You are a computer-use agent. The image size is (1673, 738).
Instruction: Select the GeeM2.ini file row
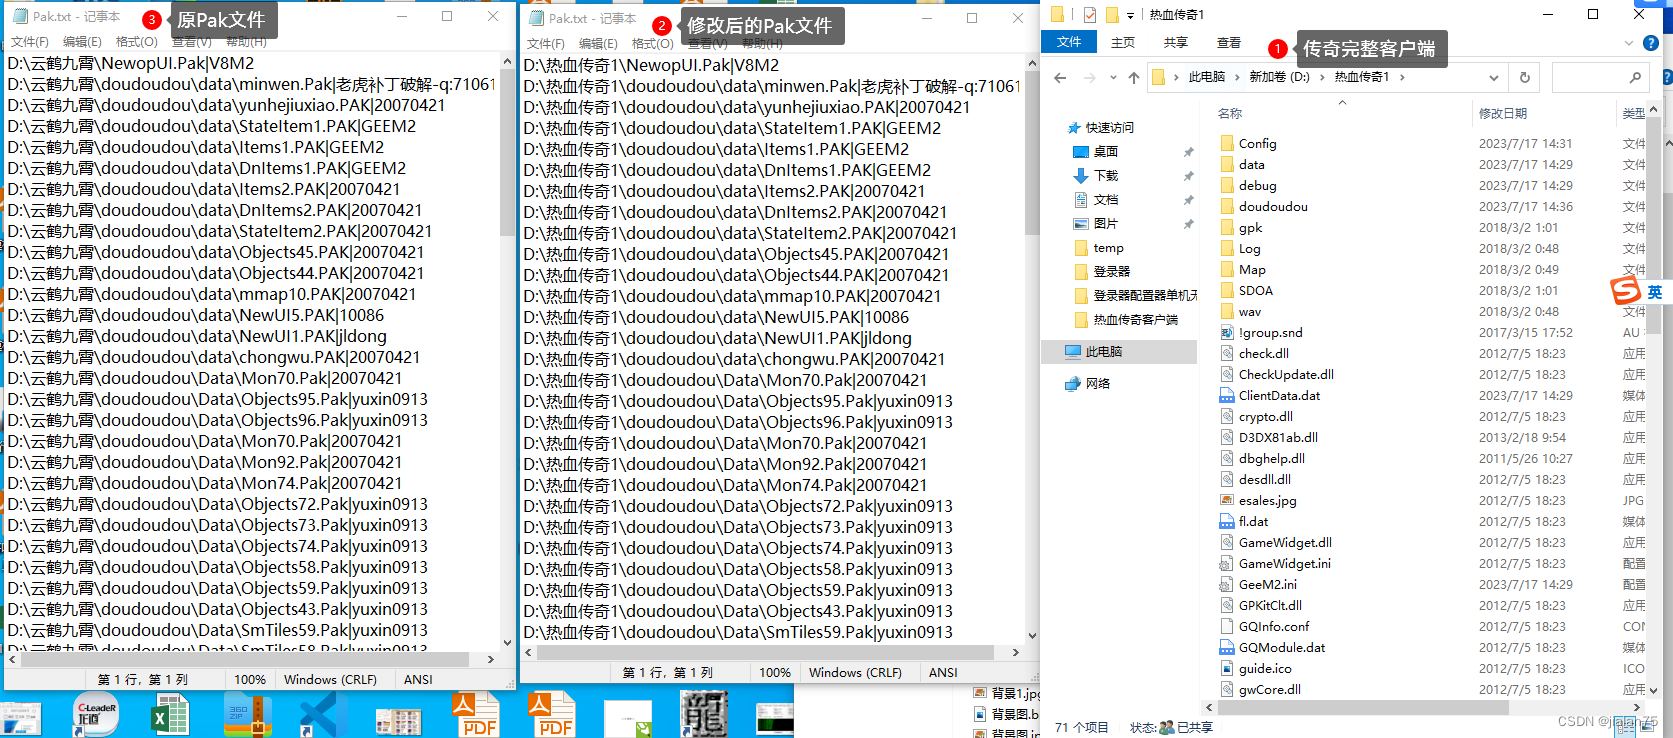(1432, 585)
